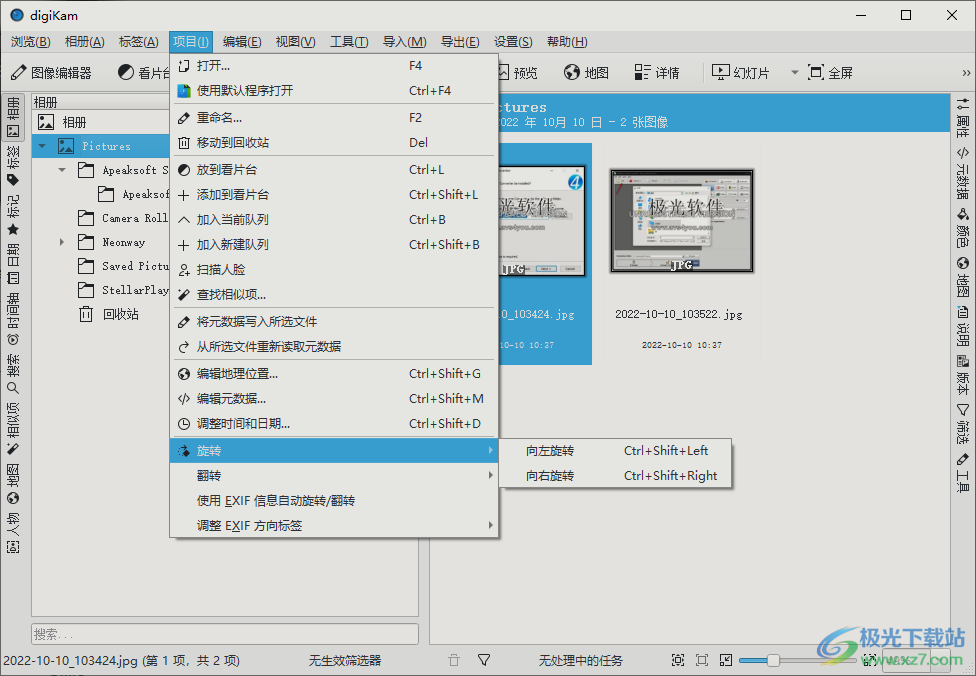Viewport: 976px width, 676px height.
Task: Expand the Neonway album folder
Action: click(60, 241)
